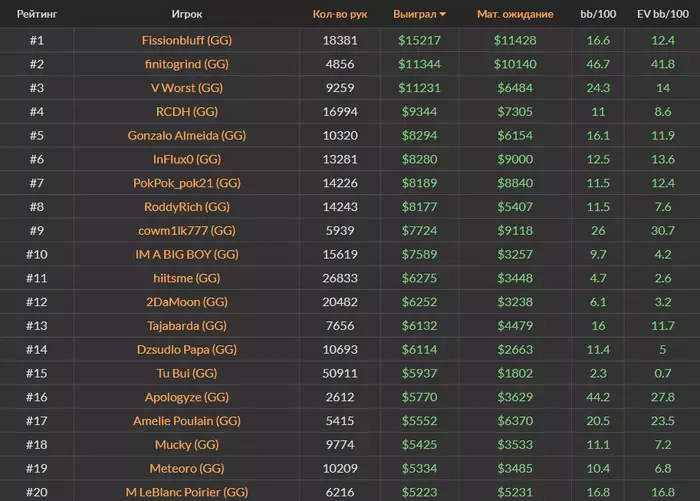Click the Игрок column header
Viewport: 700px width, 501px height.
click(x=187, y=15)
